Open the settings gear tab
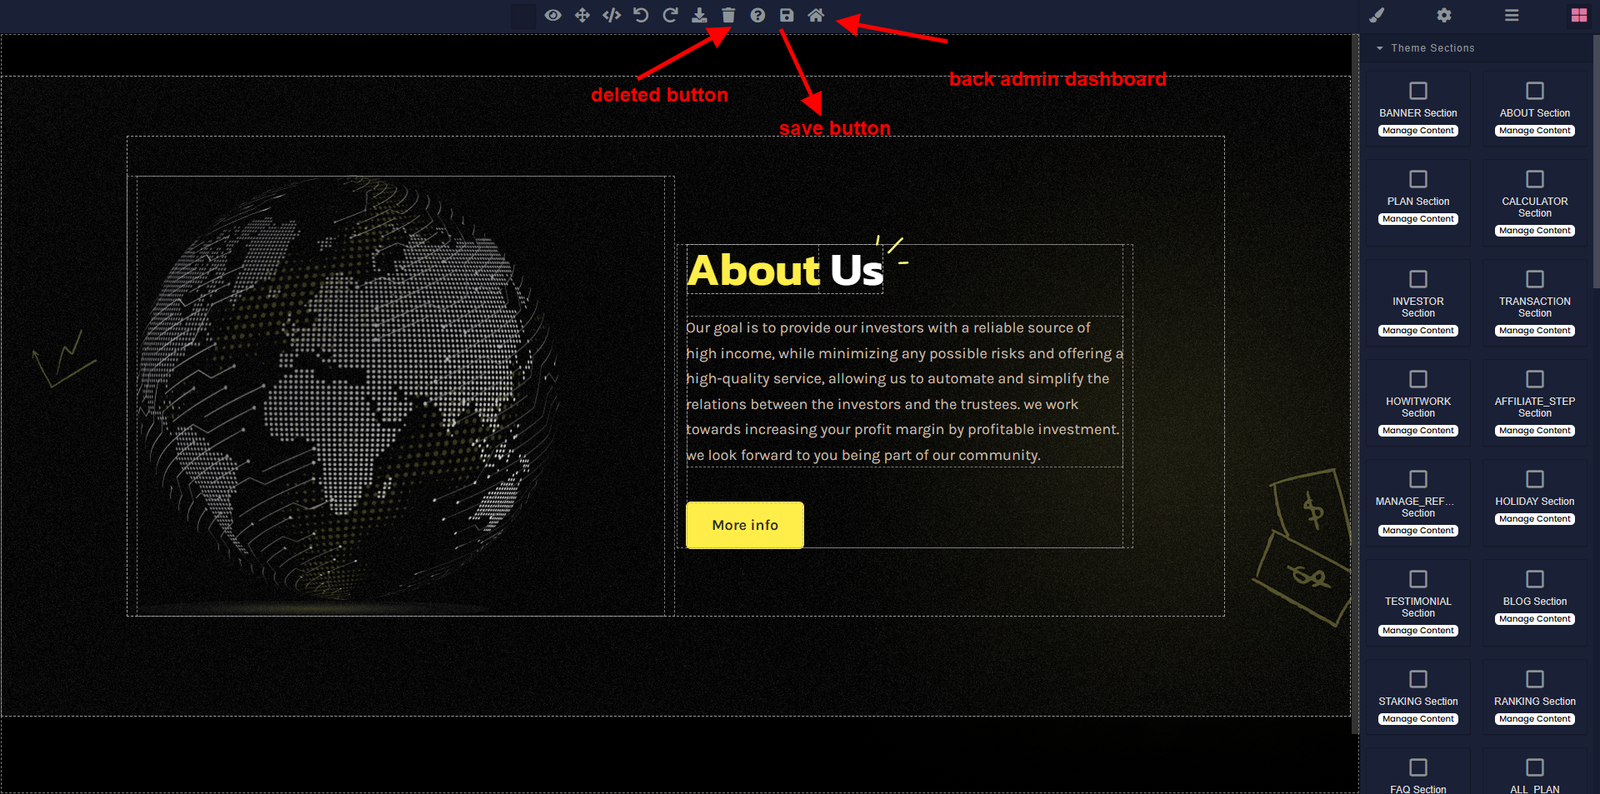Image resolution: width=1600 pixels, height=794 pixels. [x=1444, y=15]
